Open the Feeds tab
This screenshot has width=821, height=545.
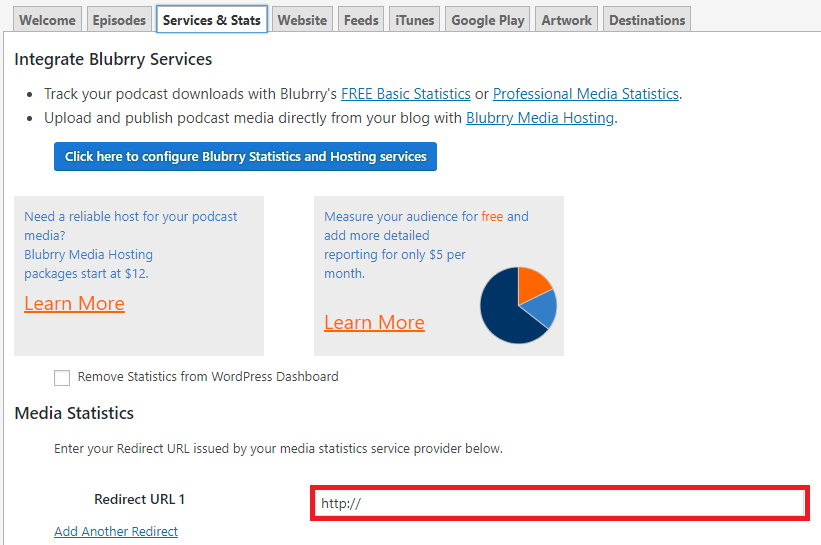(361, 20)
